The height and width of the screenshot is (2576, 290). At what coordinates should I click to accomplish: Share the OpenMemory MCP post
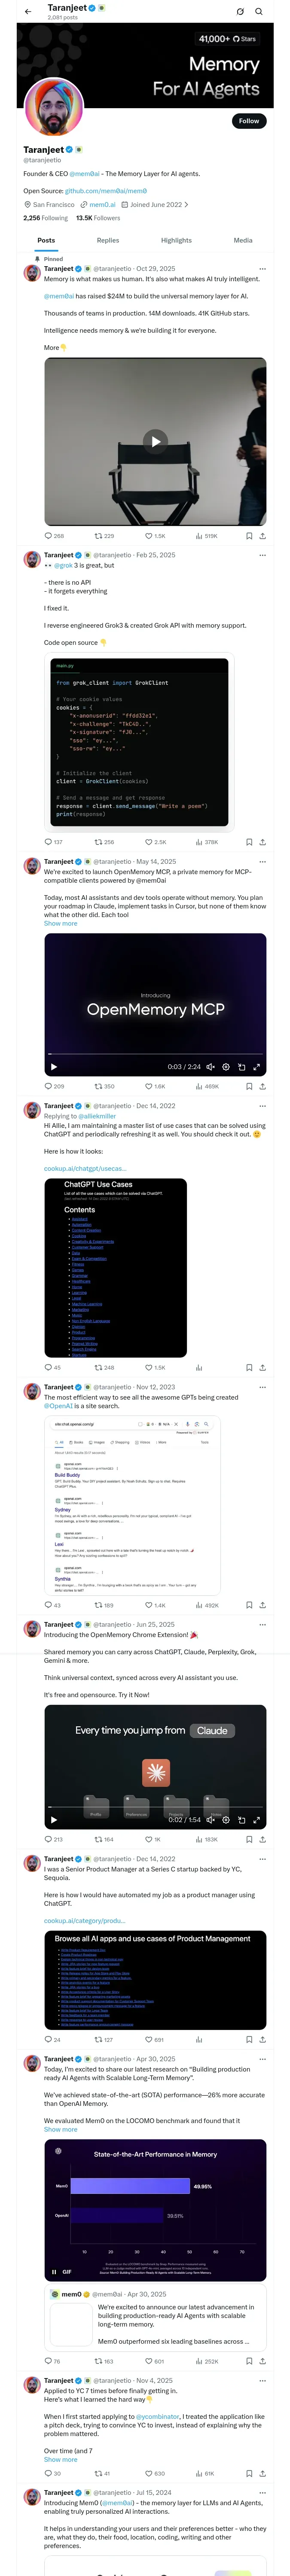pyautogui.click(x=262, y=1086)
